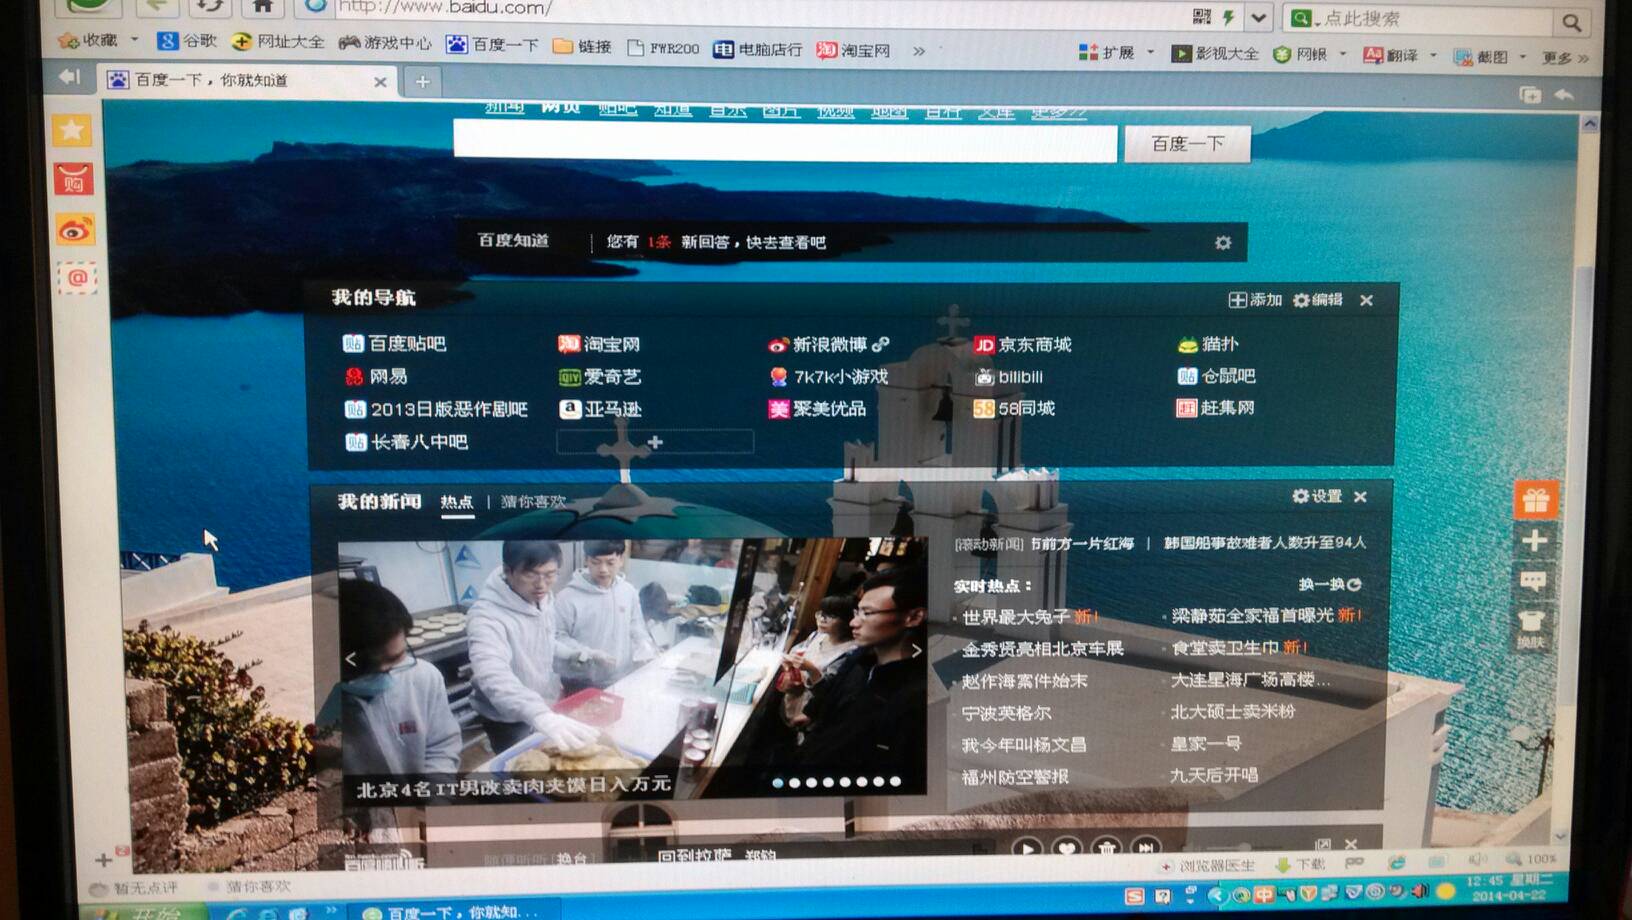The width and height of the screenshot is (1632, 920).
Task: Click the 百度一下 search button
Action: tap(1187, 144)
